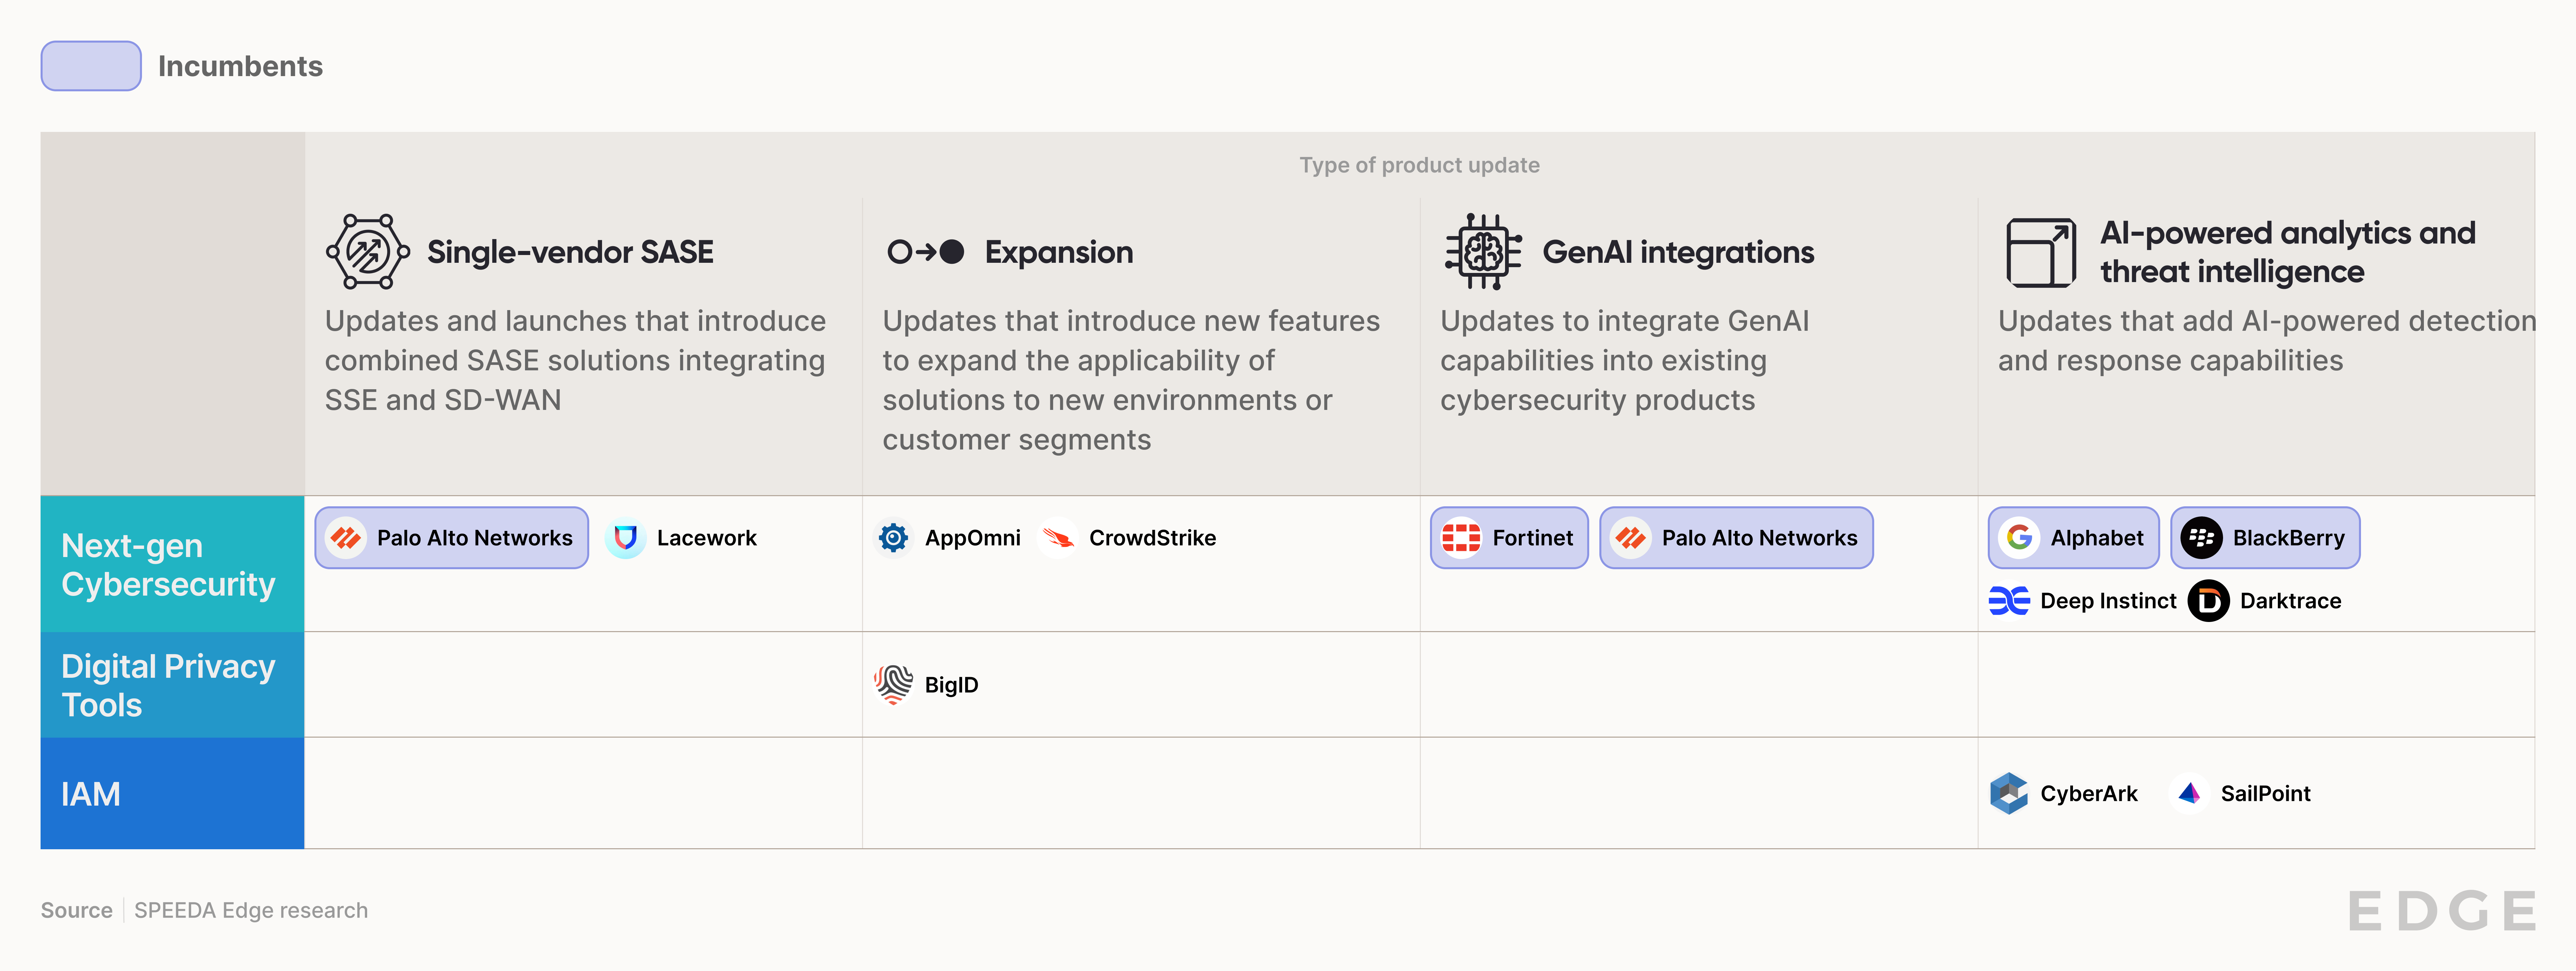
Task: Click the Darktrace D logo
Action: click(x=2209, y=601)
